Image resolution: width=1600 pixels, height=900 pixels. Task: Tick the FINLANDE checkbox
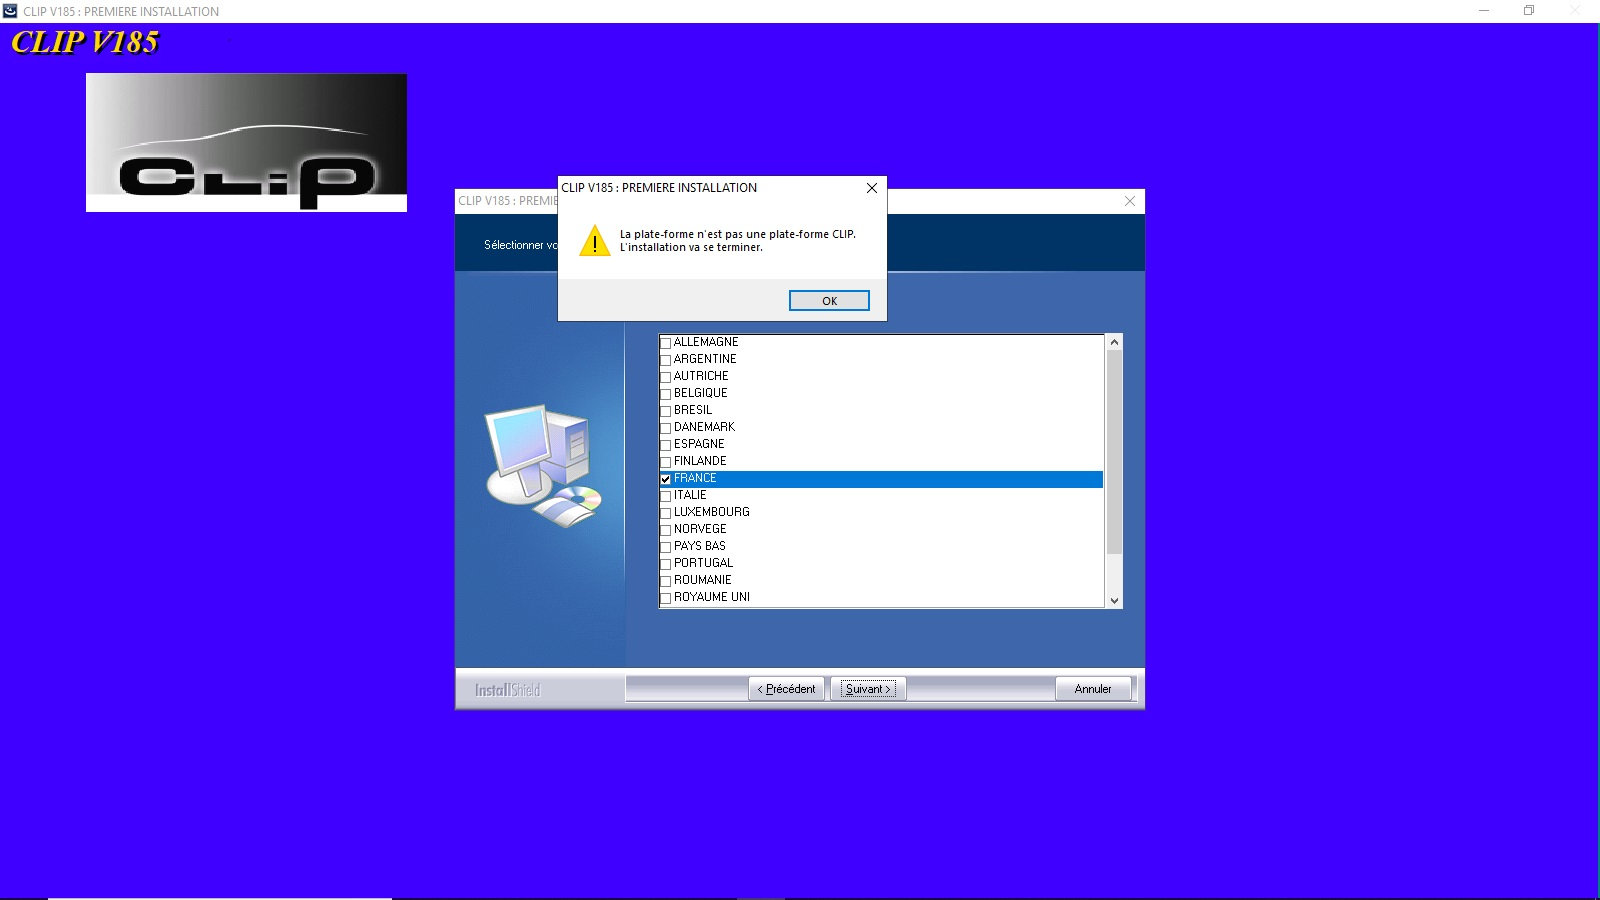pyautogui.click(x=666, y=462)
